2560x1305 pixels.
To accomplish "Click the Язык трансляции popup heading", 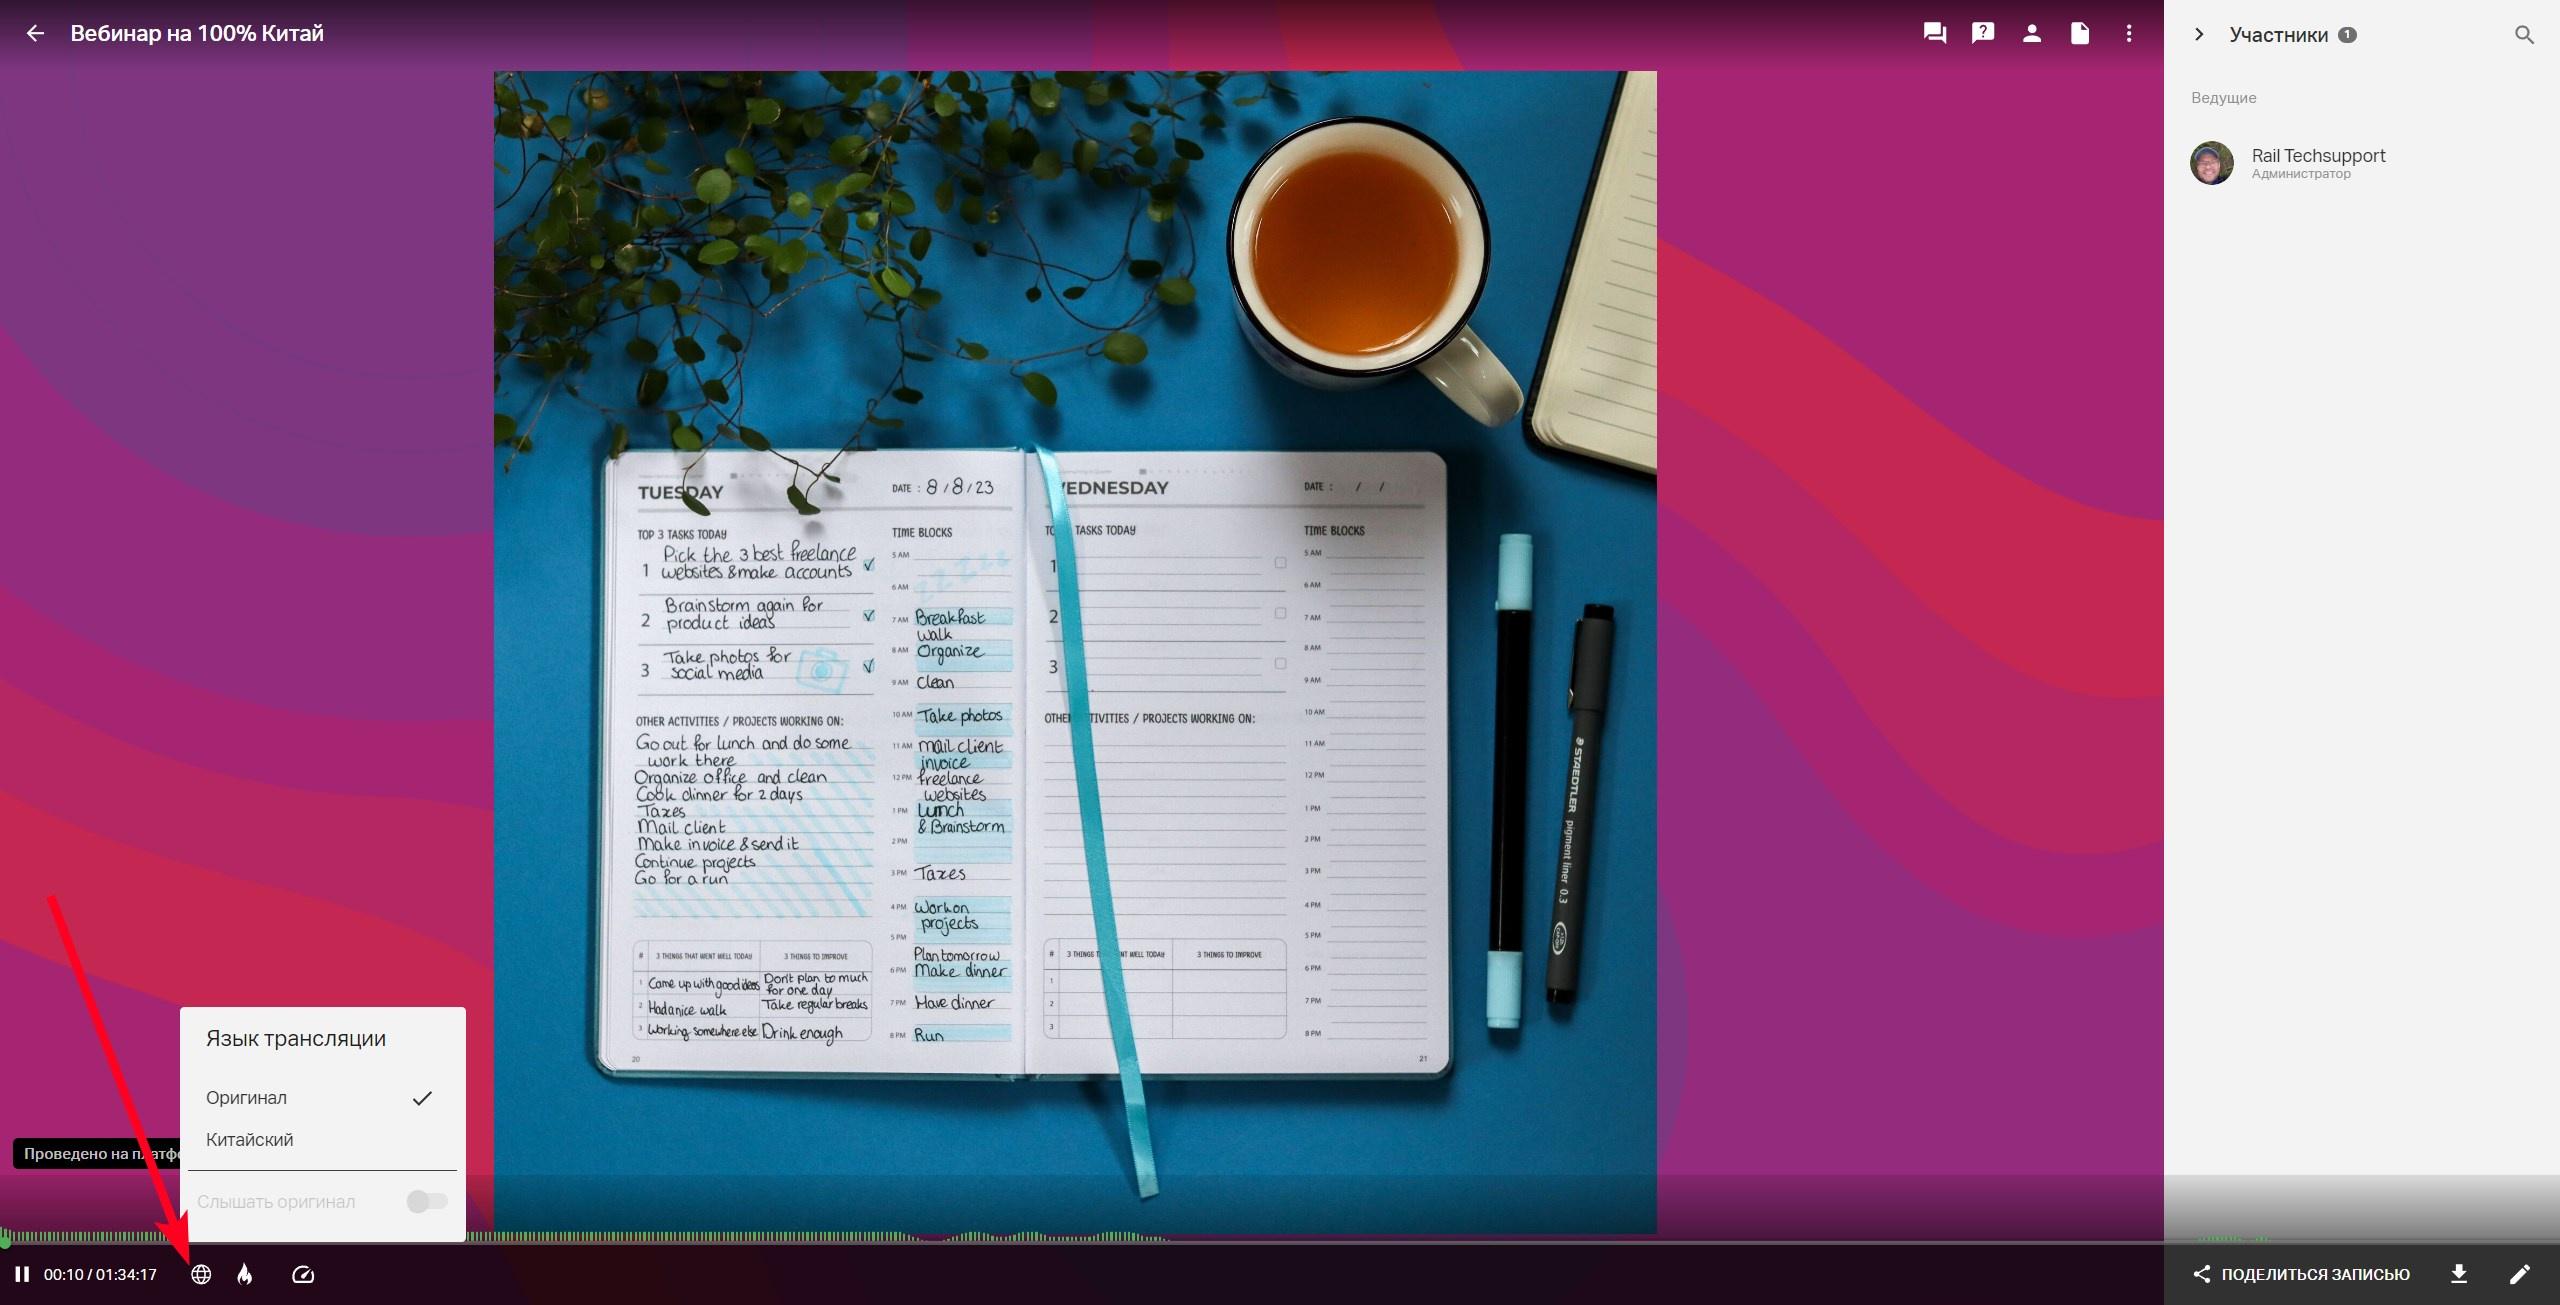I will pyautogui.click(x=296, y=1038).
